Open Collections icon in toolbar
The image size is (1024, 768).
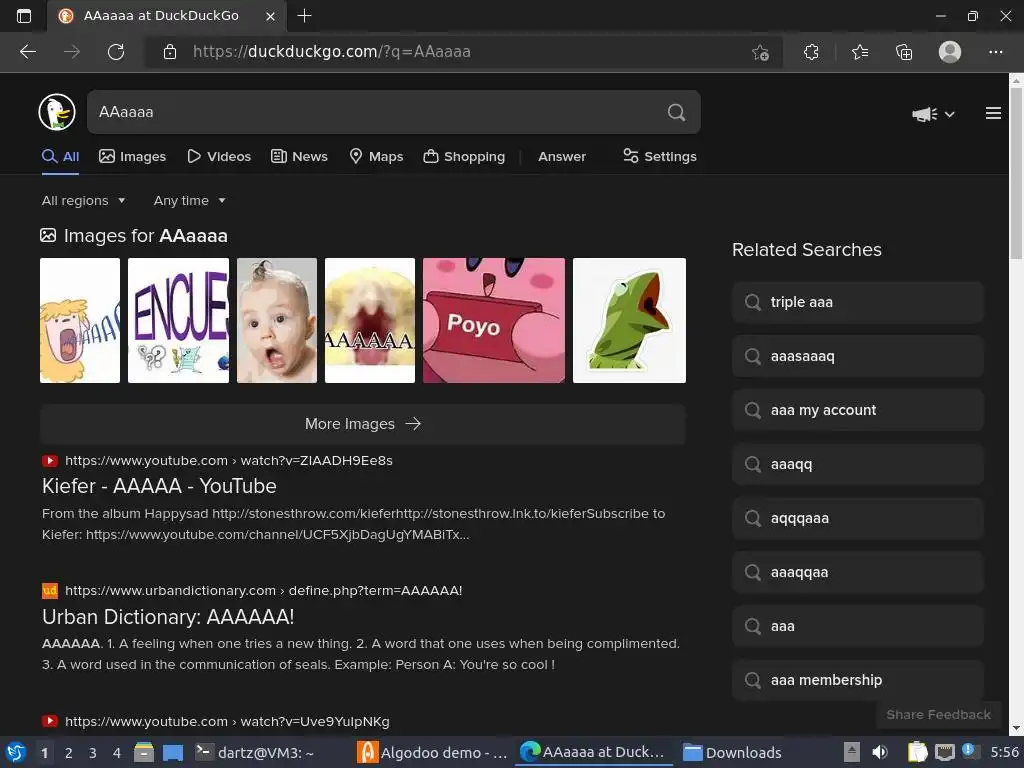point(904,52)
